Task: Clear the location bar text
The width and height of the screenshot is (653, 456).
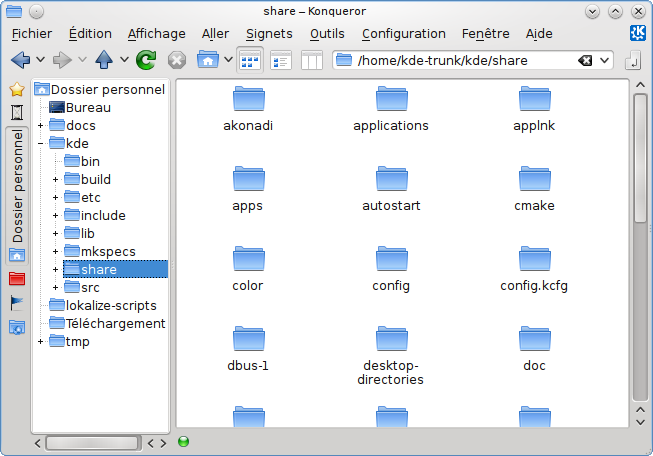Action: [x=585, y=60]
